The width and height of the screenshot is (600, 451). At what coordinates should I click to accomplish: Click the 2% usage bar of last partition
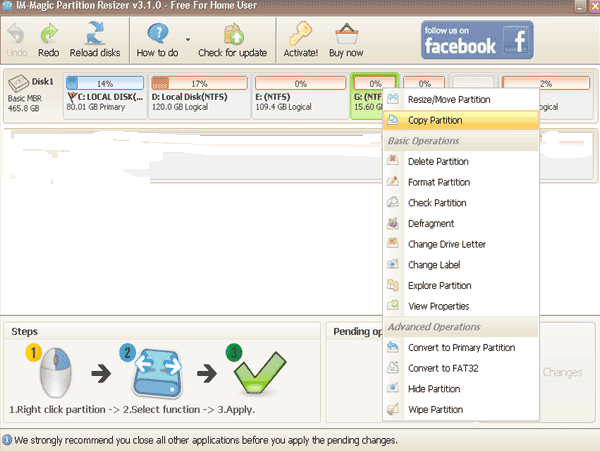[546, 83]
